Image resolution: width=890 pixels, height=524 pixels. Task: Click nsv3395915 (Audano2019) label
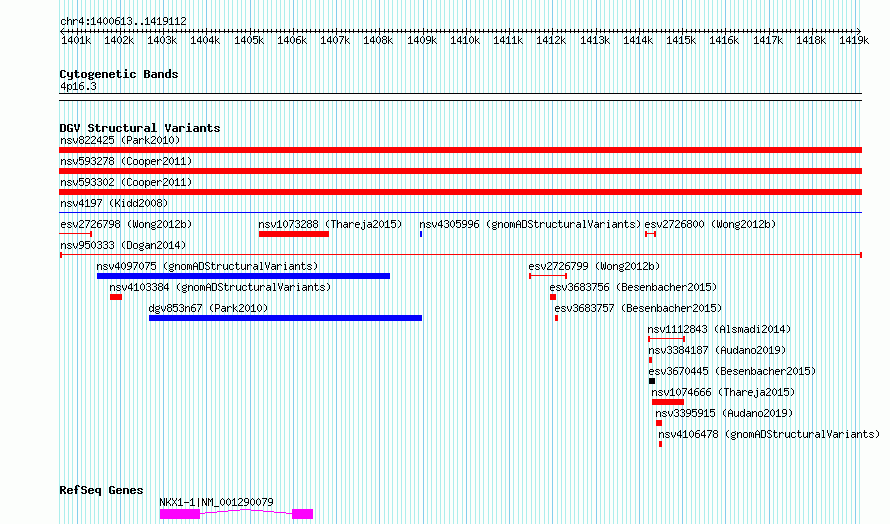[724, 413]
